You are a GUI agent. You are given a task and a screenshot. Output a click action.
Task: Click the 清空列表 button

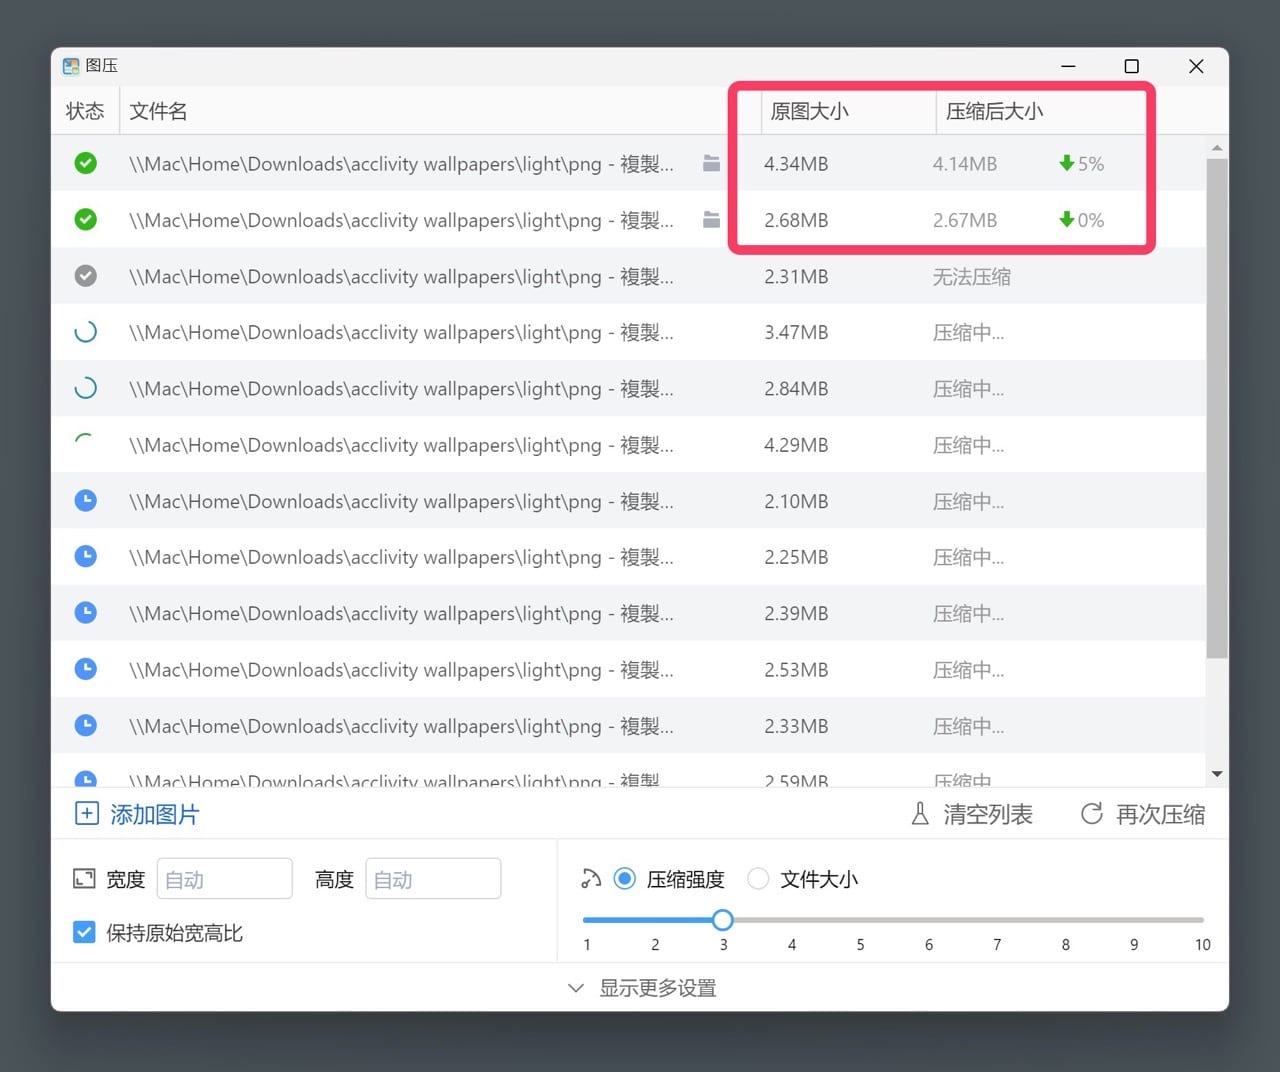971,814
